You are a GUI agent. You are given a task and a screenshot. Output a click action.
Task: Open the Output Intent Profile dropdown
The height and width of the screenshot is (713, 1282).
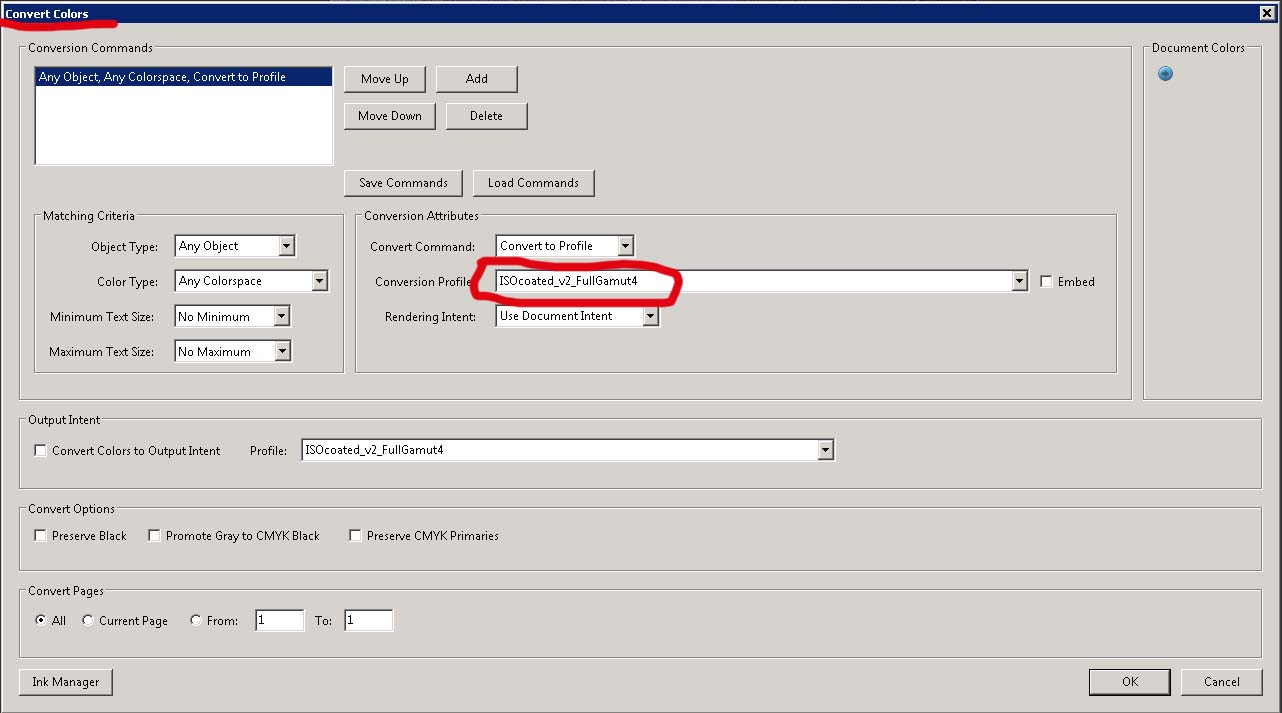click(825, 450)
